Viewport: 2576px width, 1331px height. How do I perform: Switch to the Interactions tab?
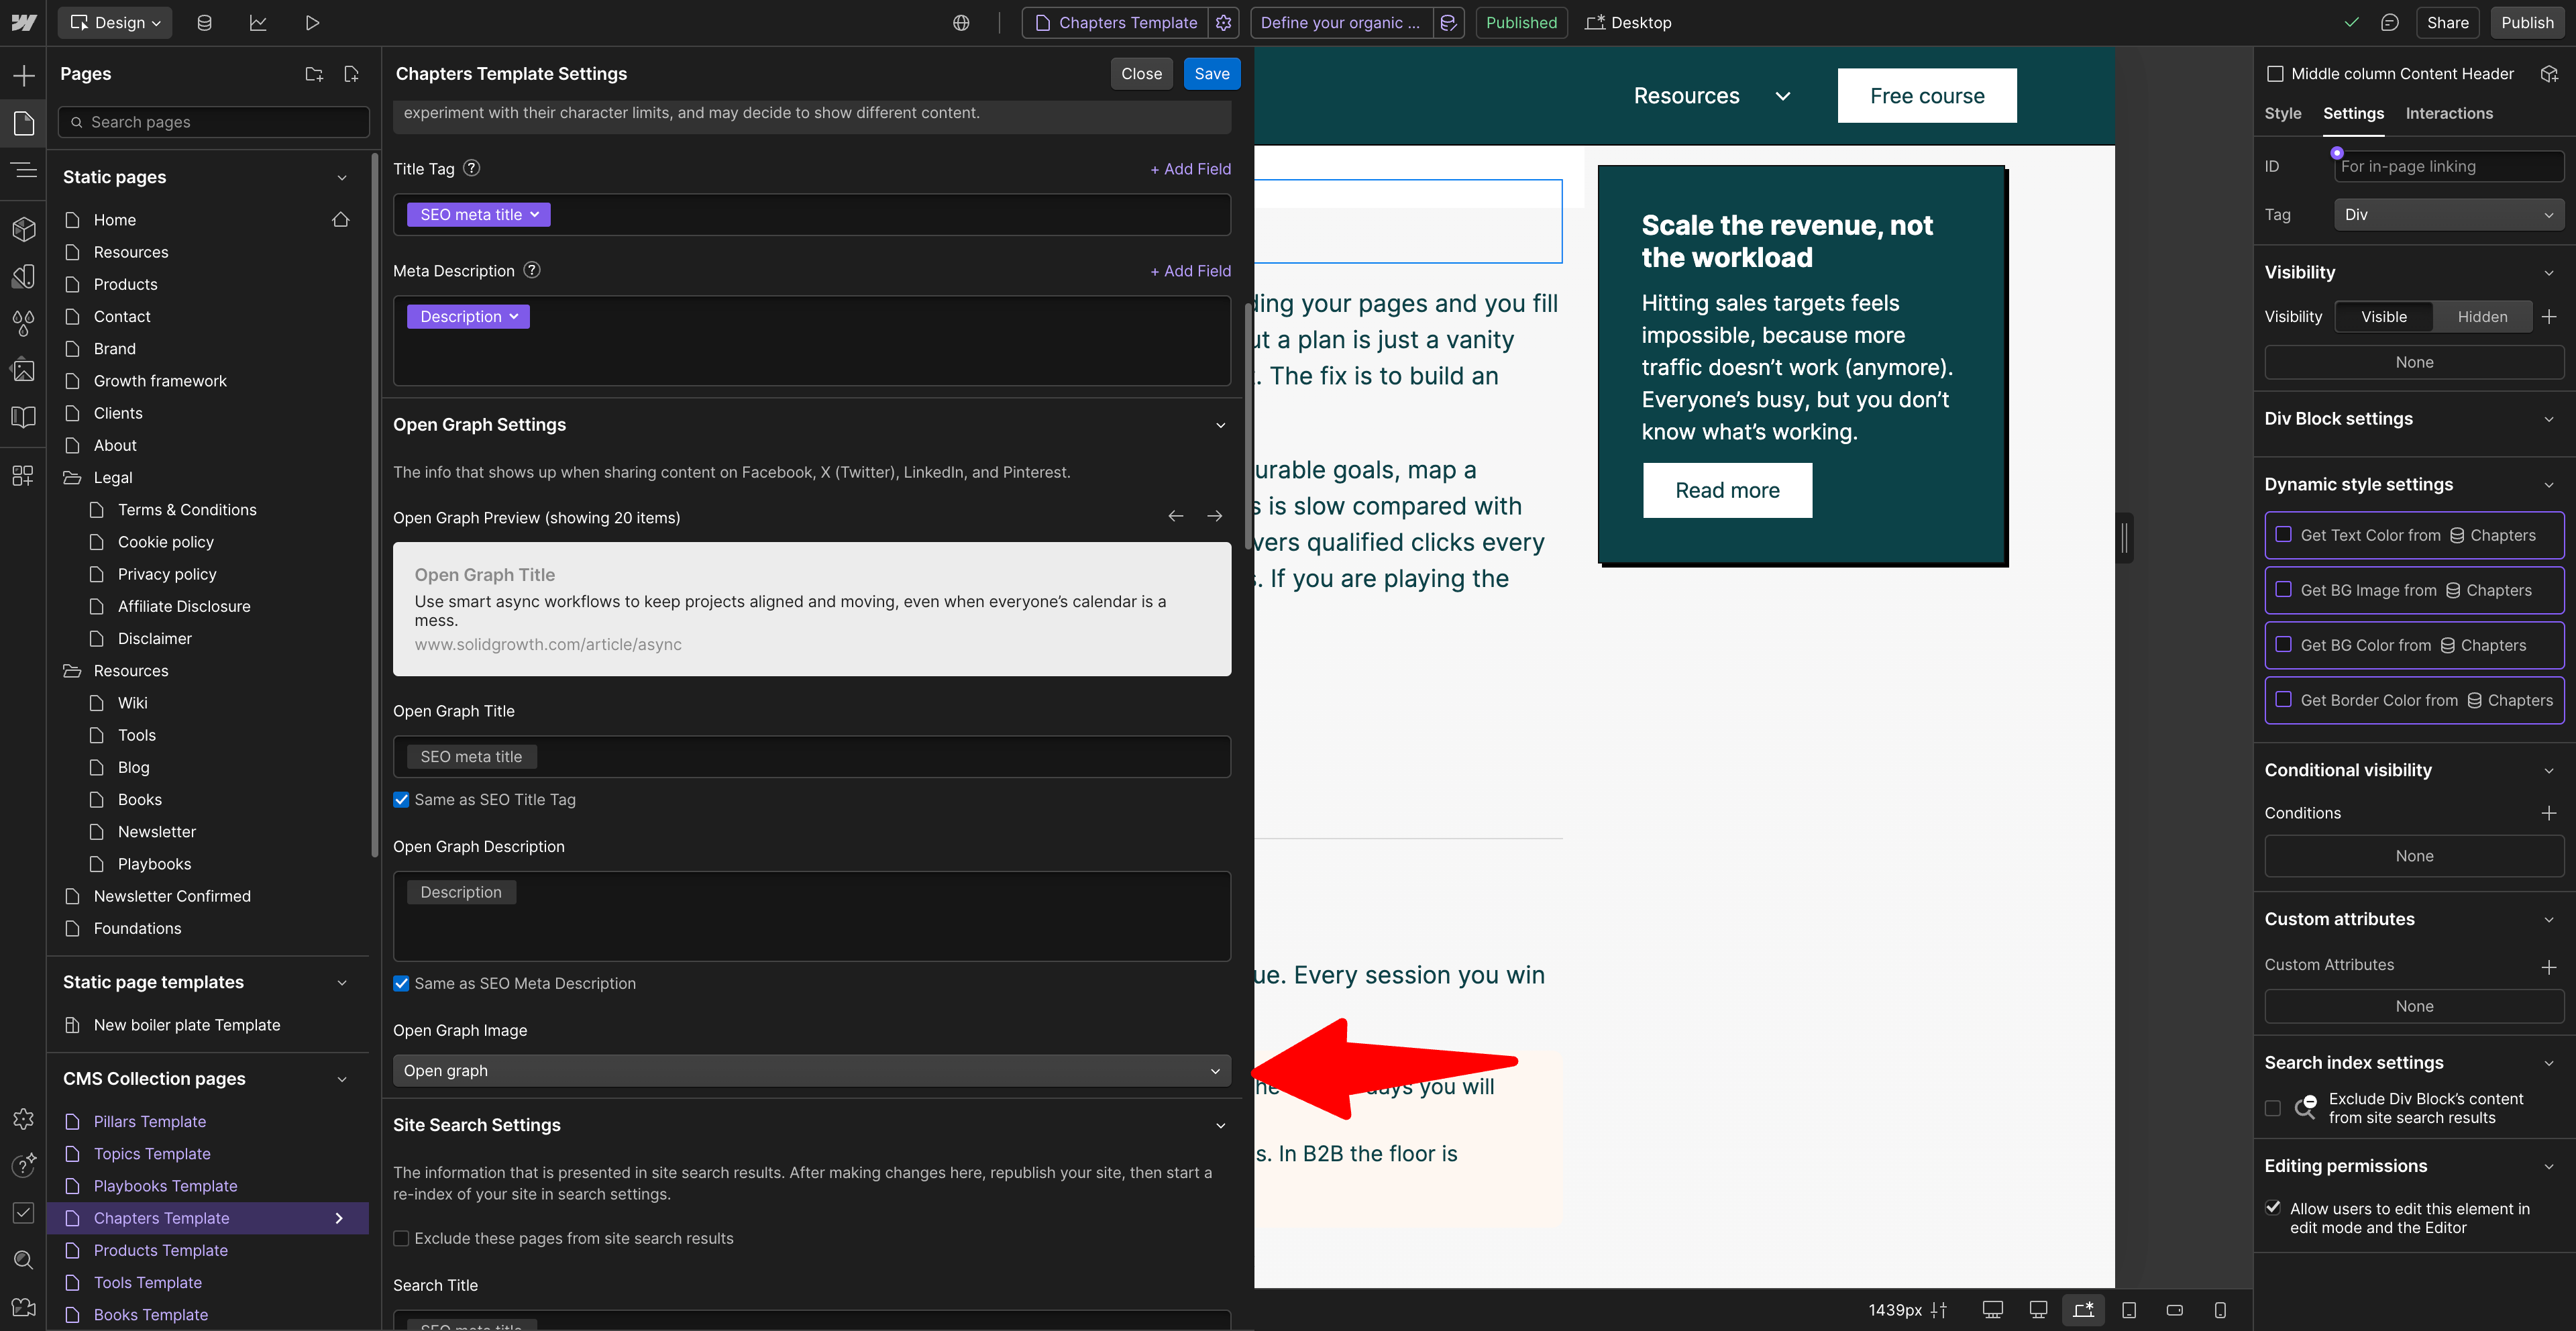[2449, 114]
